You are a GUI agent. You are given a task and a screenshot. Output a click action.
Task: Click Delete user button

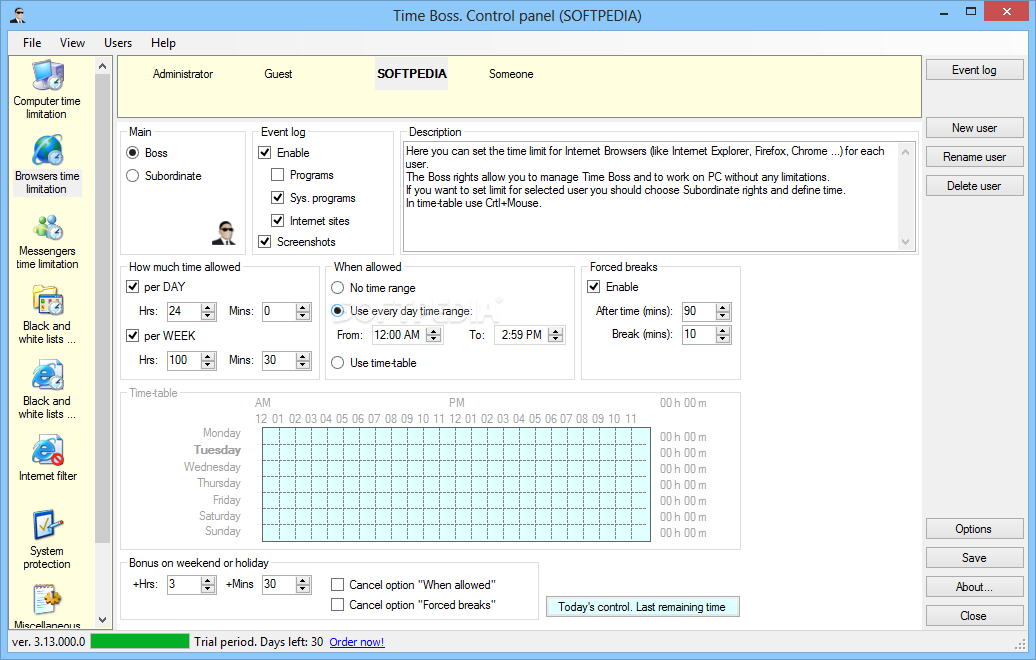pyautogui.click(x=975, y=186)
